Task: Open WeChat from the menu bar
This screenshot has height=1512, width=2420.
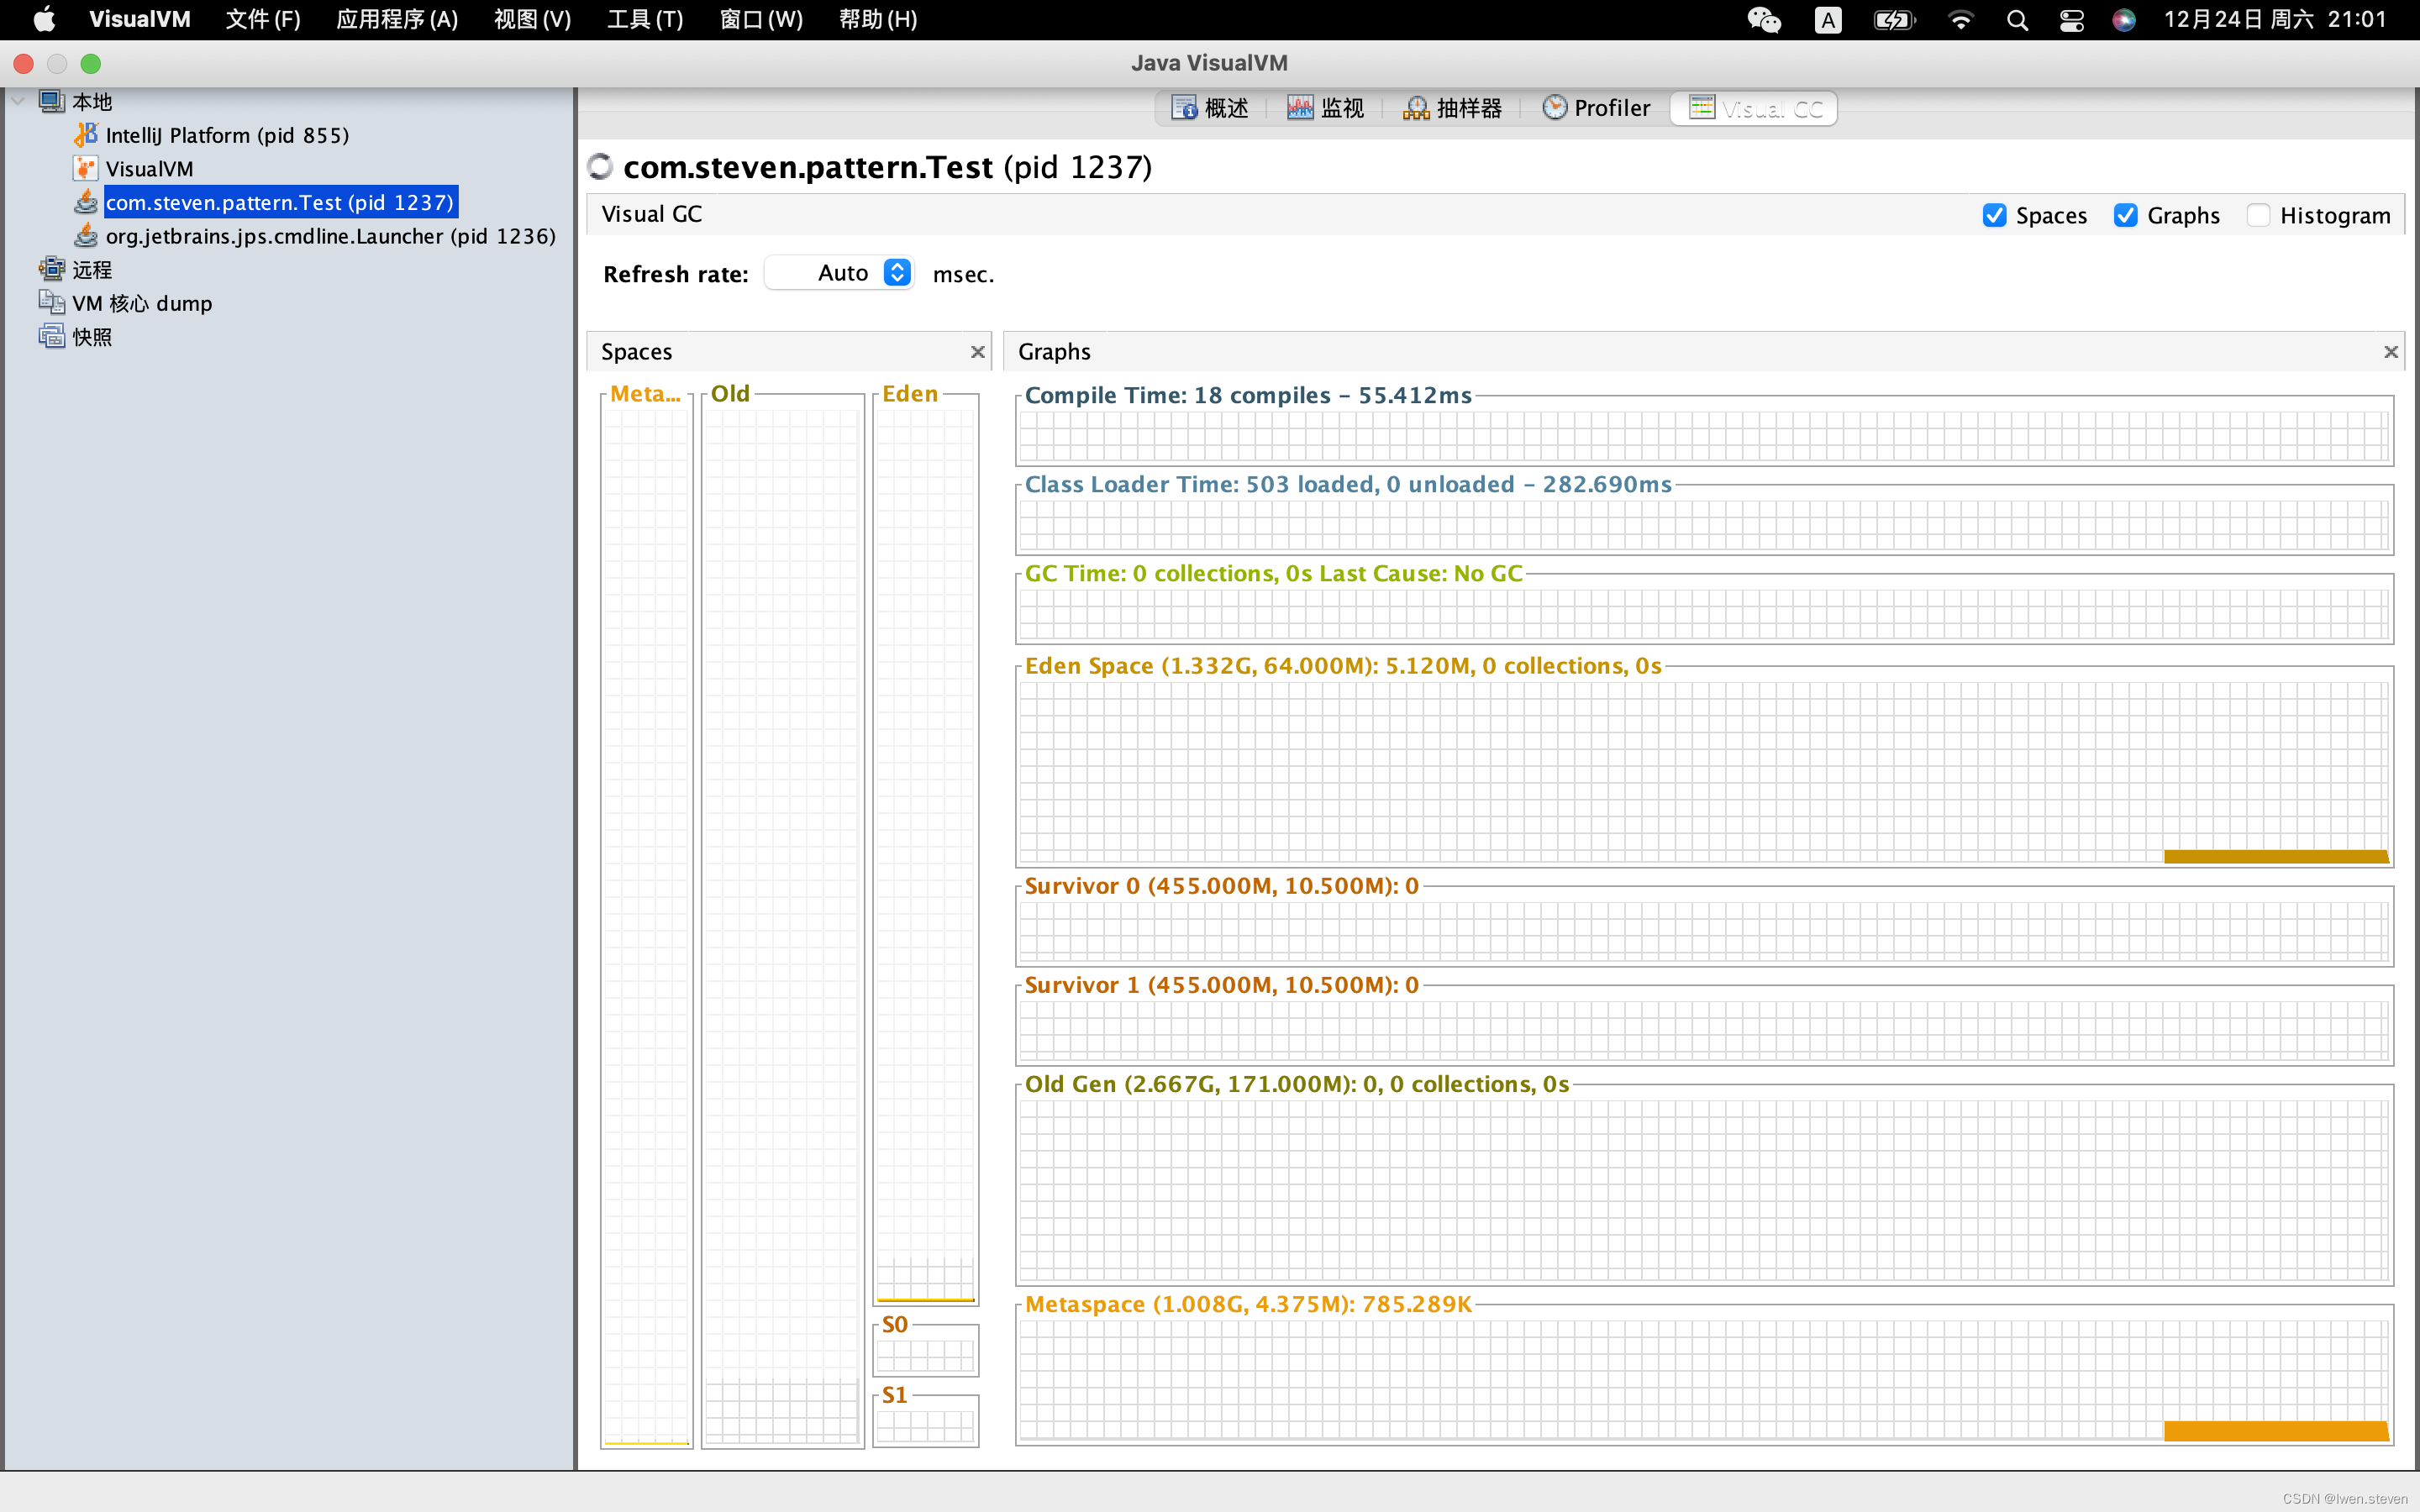Action: pyautogui.click(x=1764, y=20)
